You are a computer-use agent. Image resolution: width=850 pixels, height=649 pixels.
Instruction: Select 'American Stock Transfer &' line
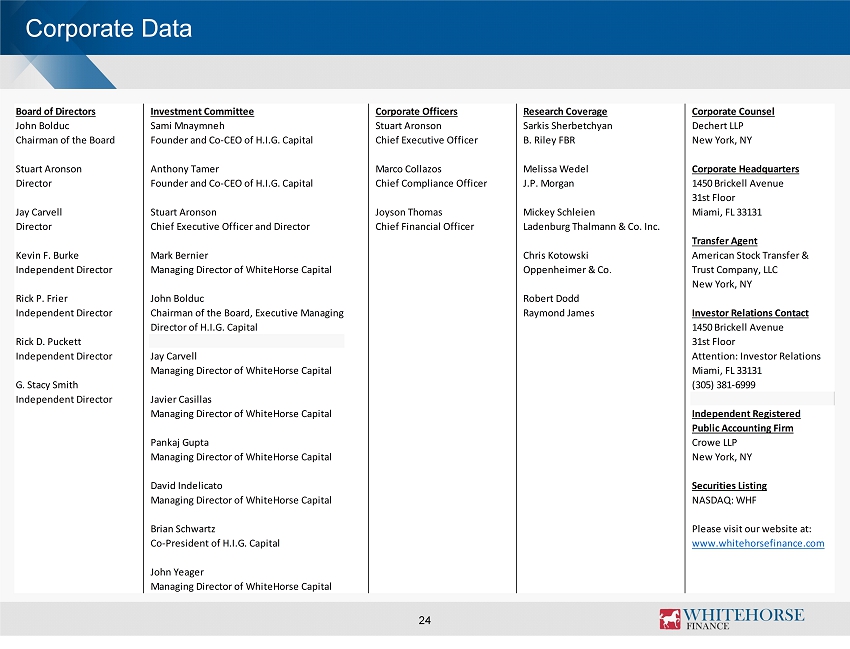[x=750, y=255]
